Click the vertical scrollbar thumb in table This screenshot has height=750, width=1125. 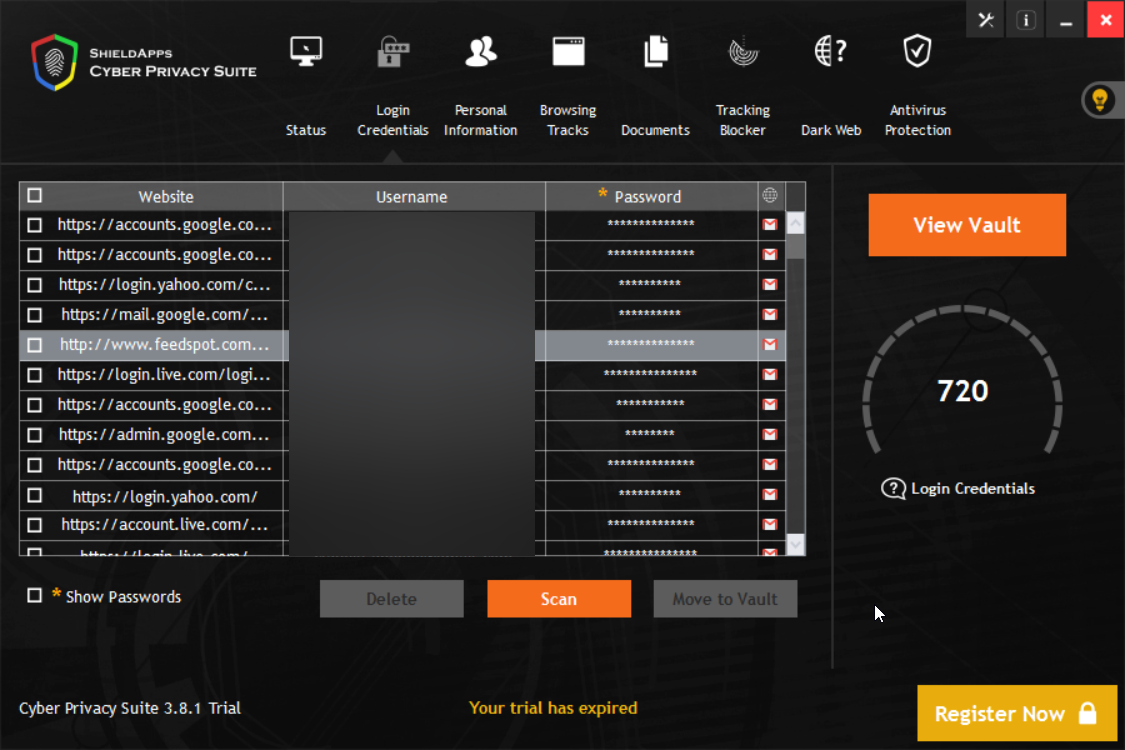coord(796,246)
